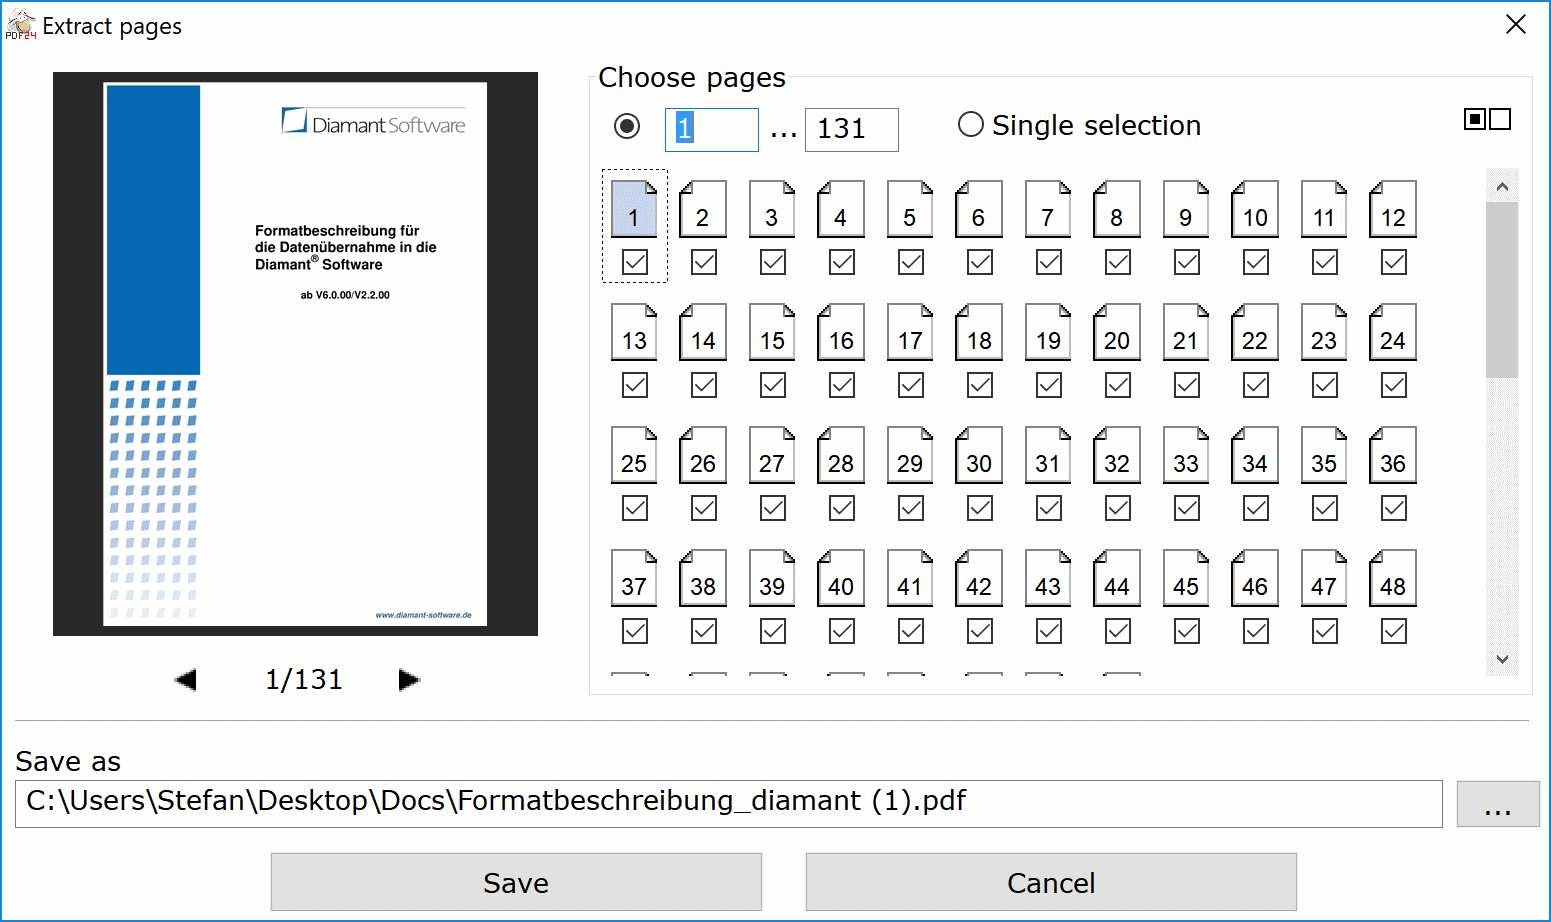The image size is (1551, 922).
Task: Click the select-all pages icon
Action: tap(1475, 118)
